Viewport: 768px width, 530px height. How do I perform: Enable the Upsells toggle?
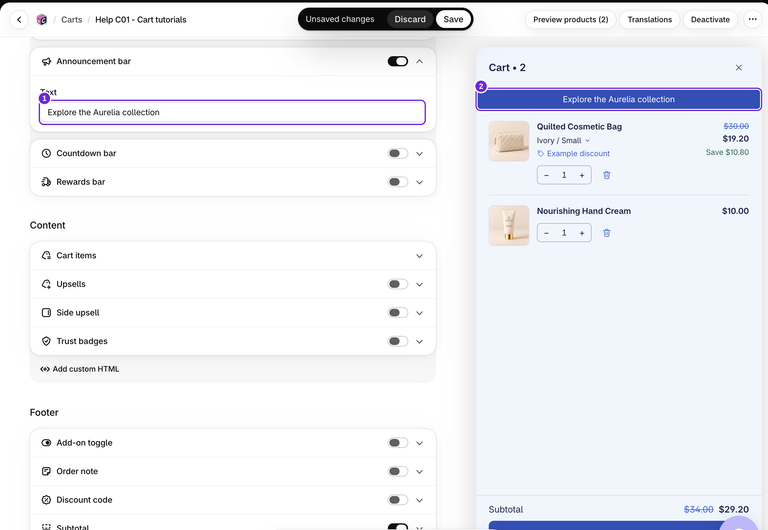coord(398,284)
